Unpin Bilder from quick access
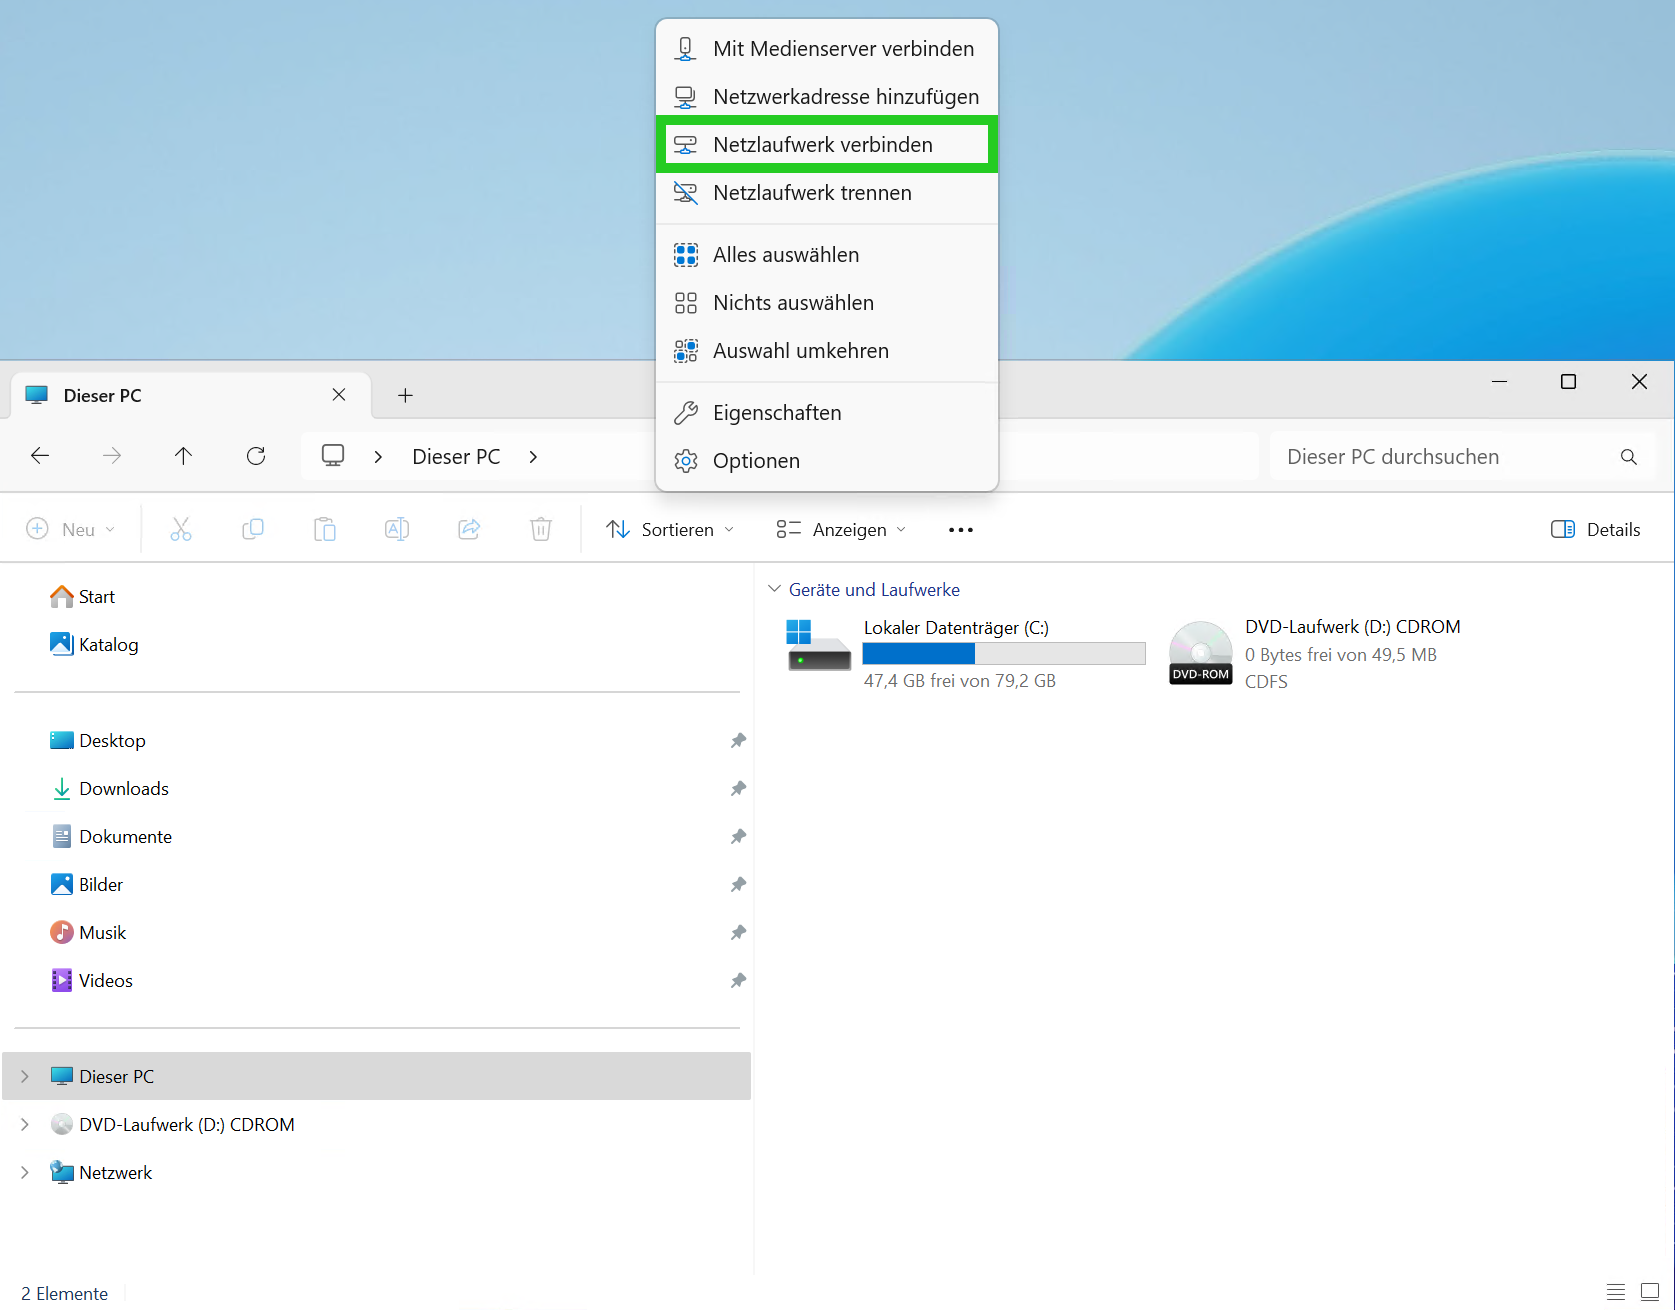This screenshot has height=1310, width=1675. pyautogui.click(x=738, y=884)
